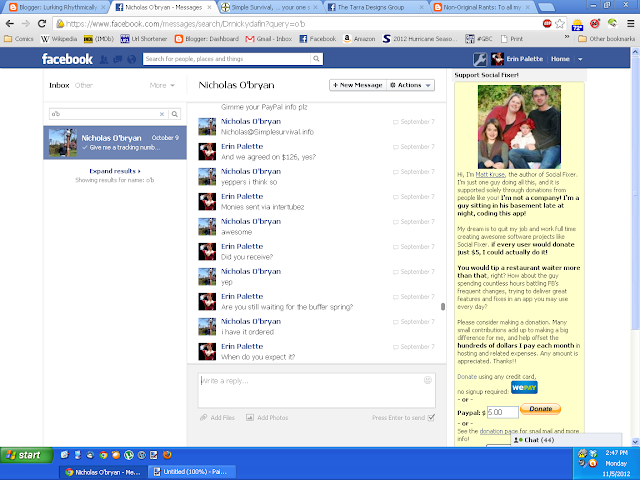Click Erin Palette name above 'Did you receive?'
This screenshot has height=480, width=640.
[242, 246]
